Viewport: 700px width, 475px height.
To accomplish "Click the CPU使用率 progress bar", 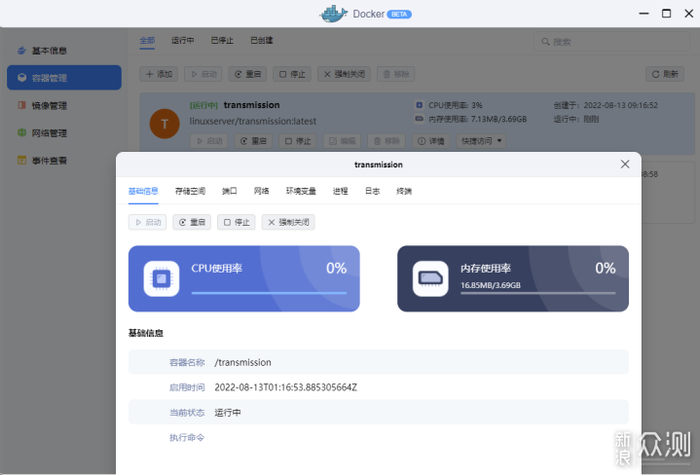I will click(x=269, y=293).
